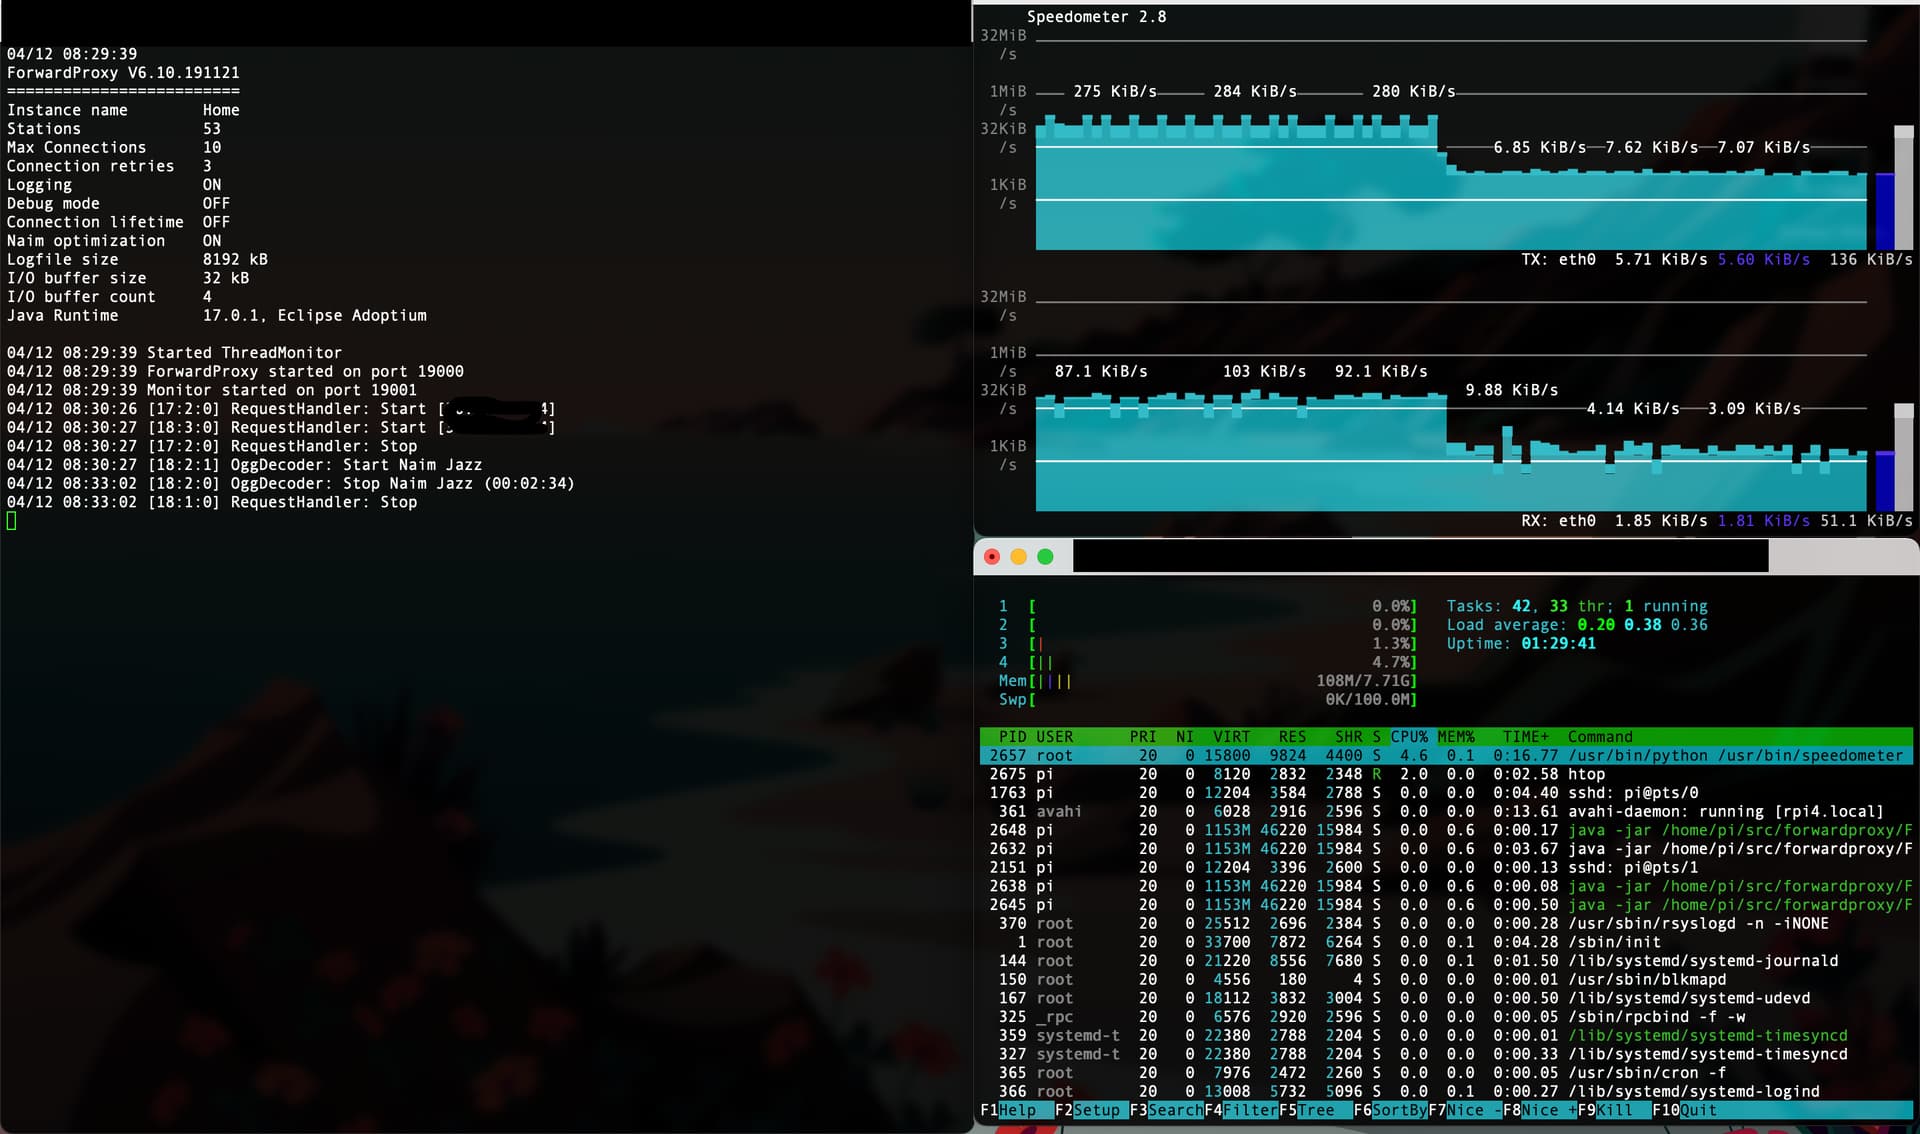Click the green zoom window button

click(x=1045, y=557)
